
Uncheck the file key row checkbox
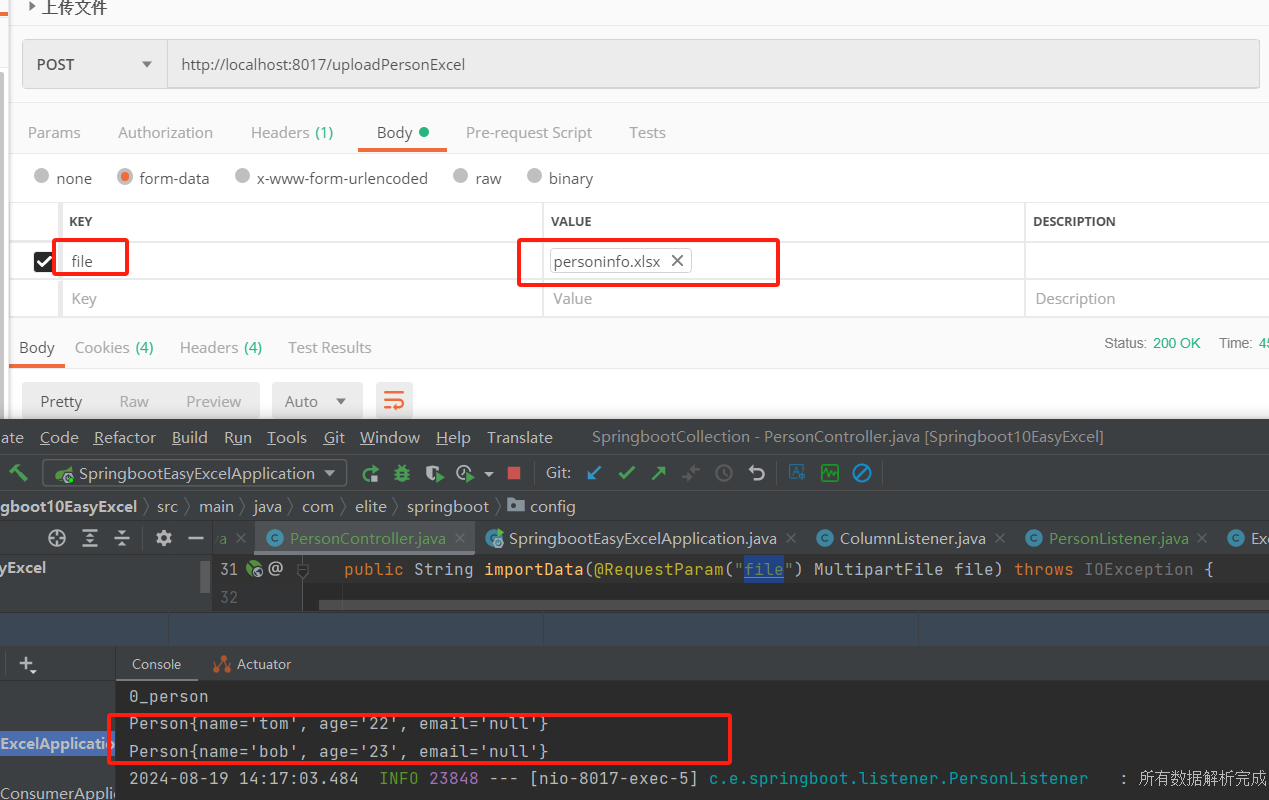[43, 262]
